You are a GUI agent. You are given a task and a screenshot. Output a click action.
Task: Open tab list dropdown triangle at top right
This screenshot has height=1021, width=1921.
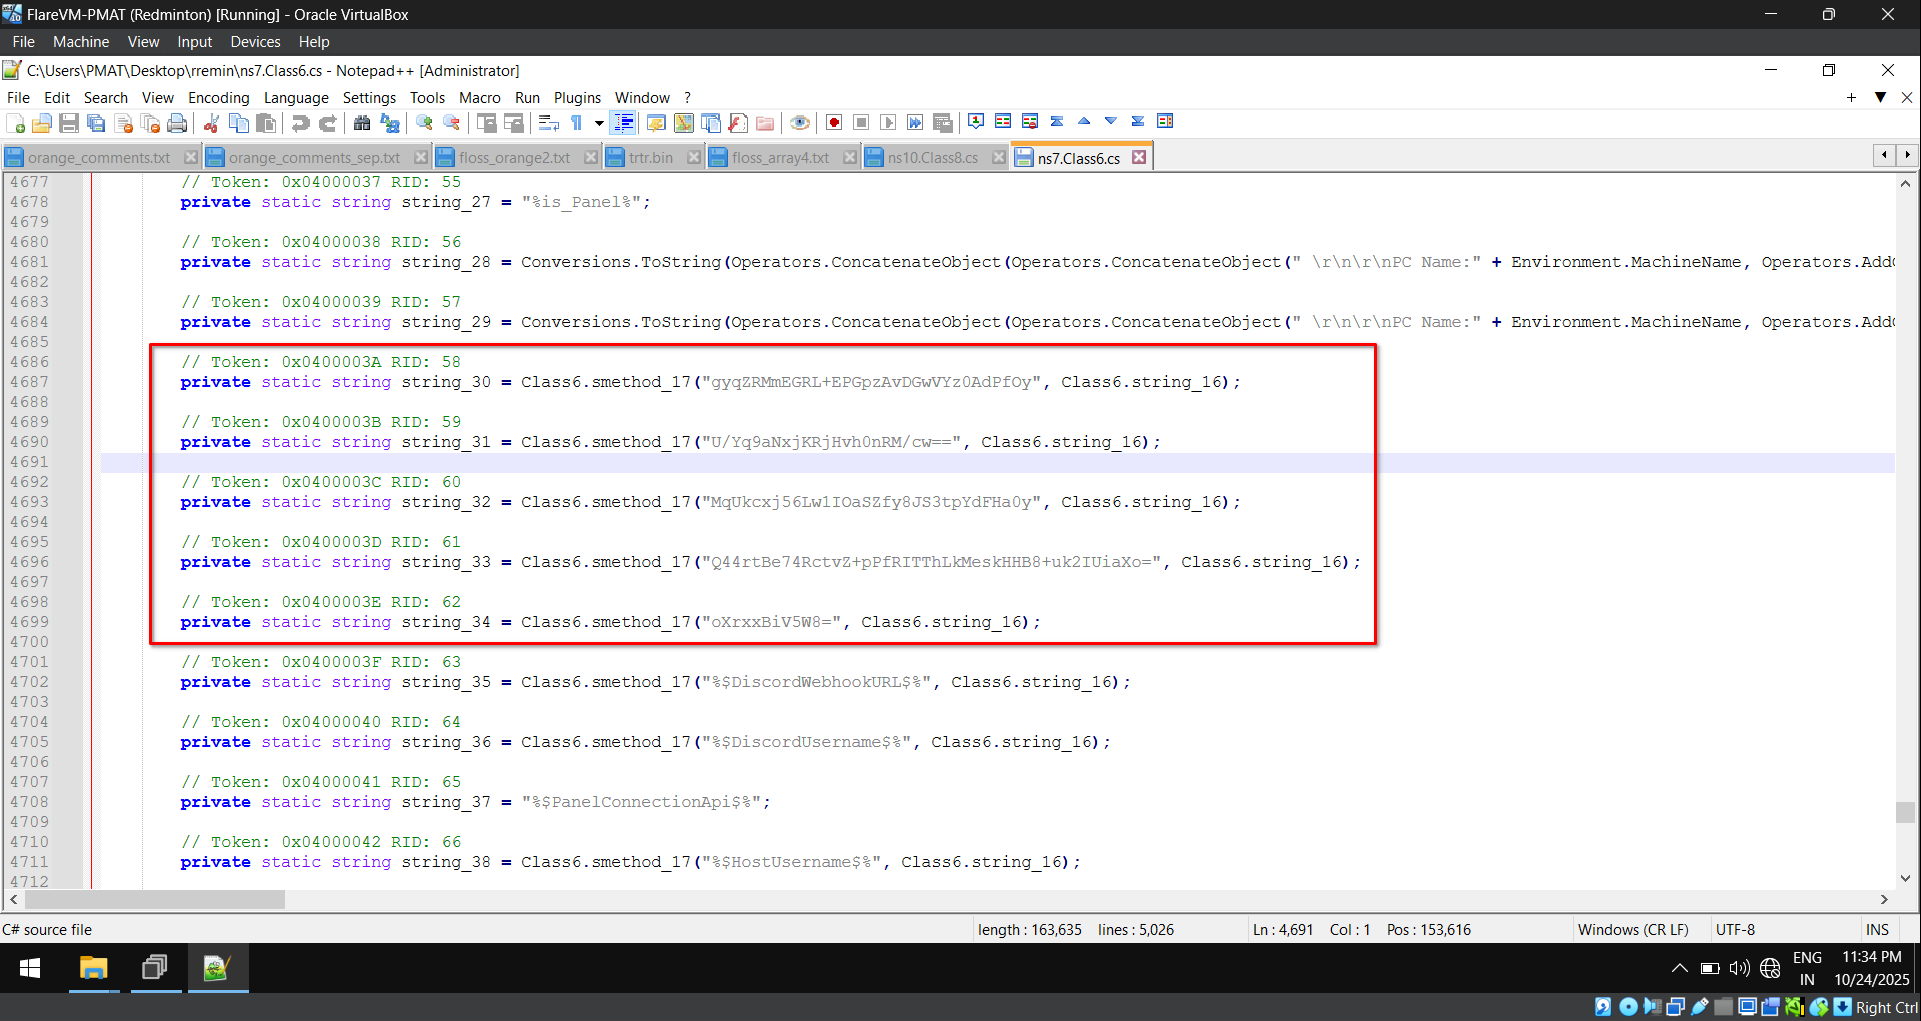(1880, 97)
